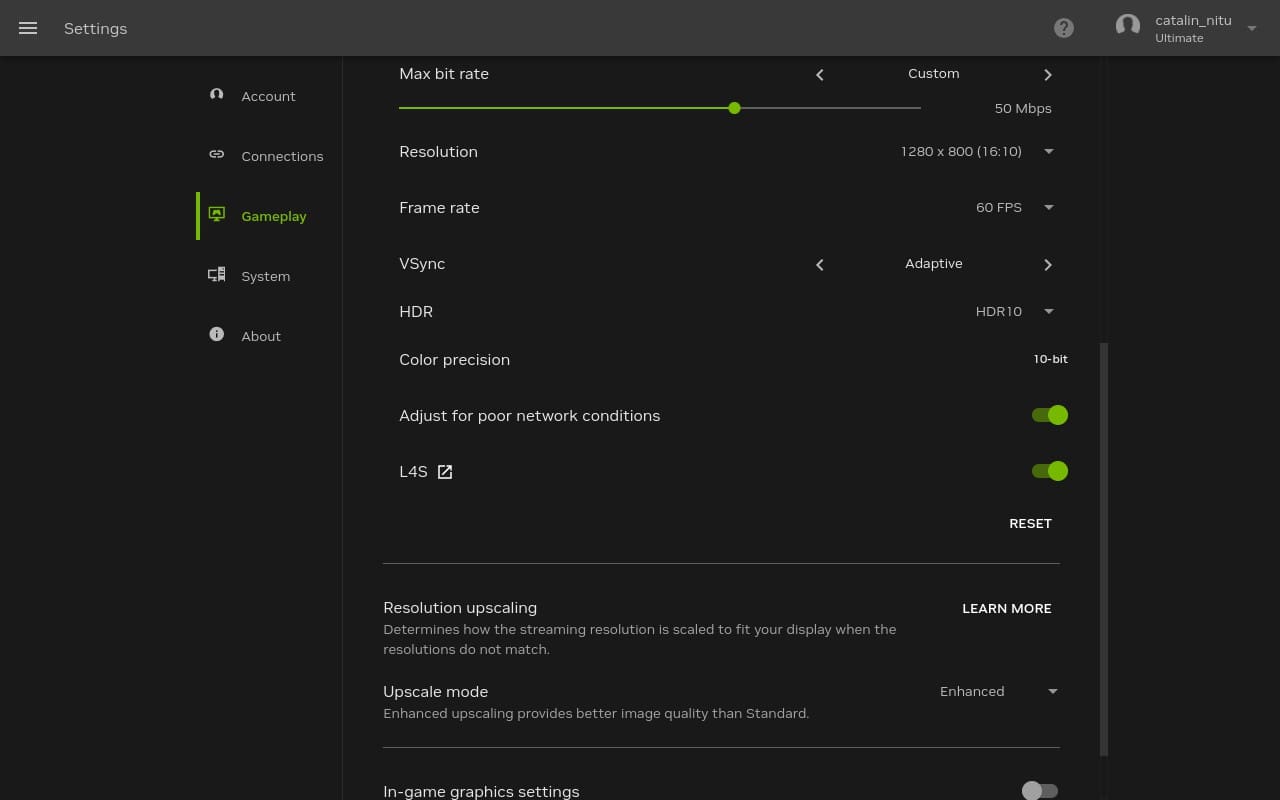
Task: Expand the HDR dropdown
Action: coord(1048,312)
